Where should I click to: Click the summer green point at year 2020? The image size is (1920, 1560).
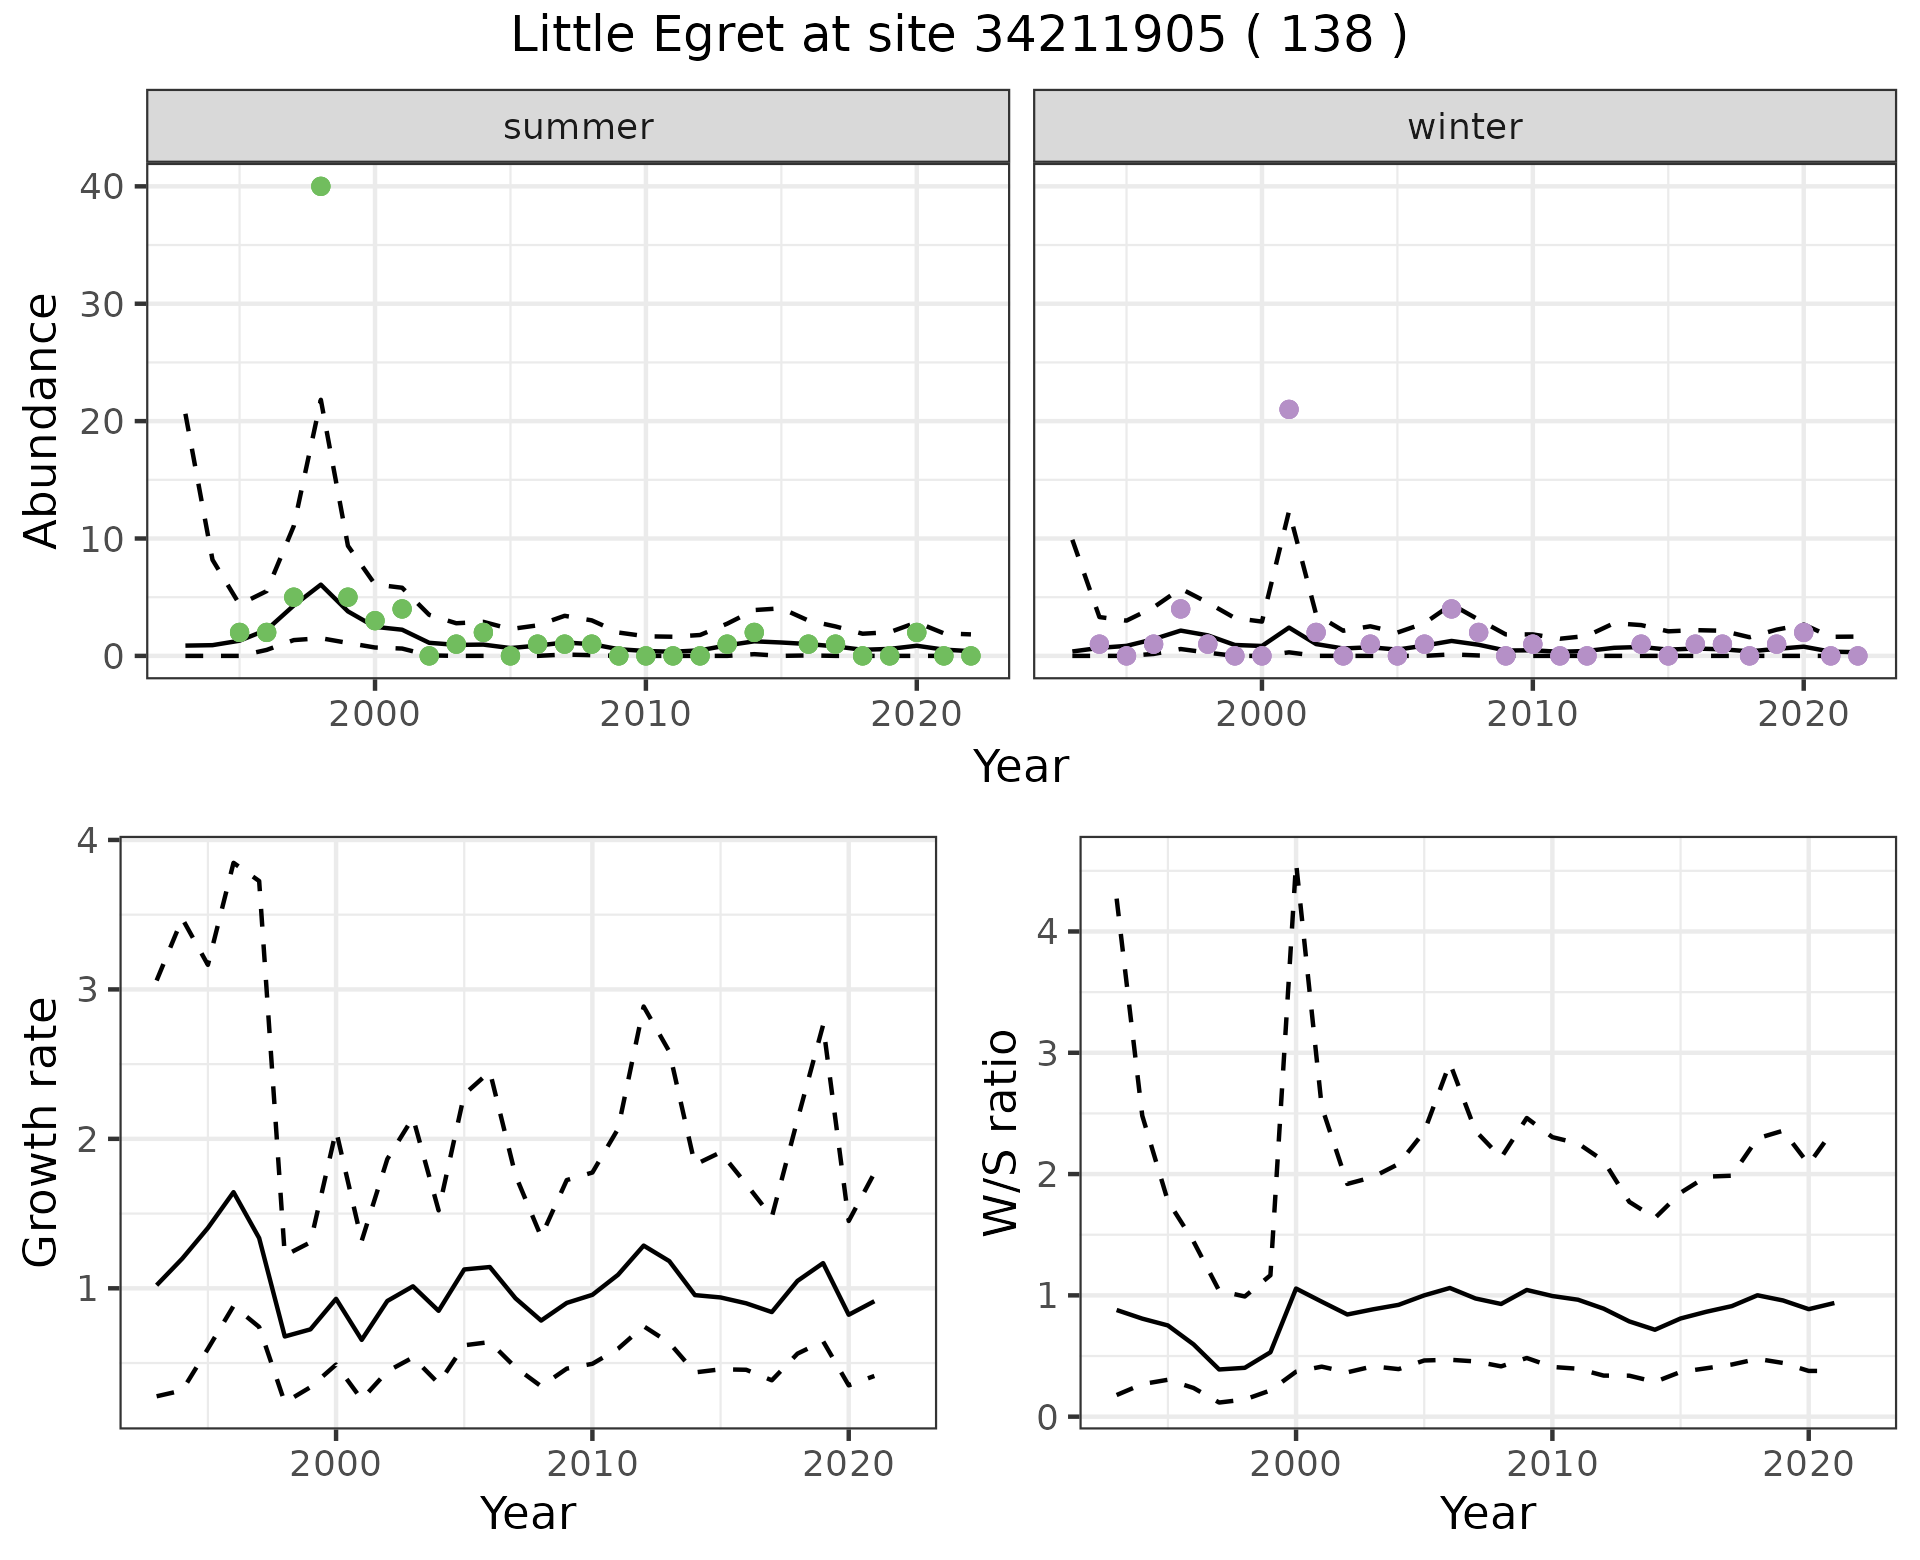(916, 632)
